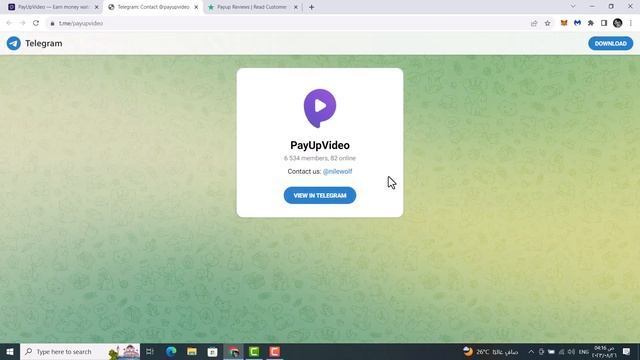Expand the tab search dropdown arrow
The width and height of the screenshot is (640, 360).
(x=573, y=7)
